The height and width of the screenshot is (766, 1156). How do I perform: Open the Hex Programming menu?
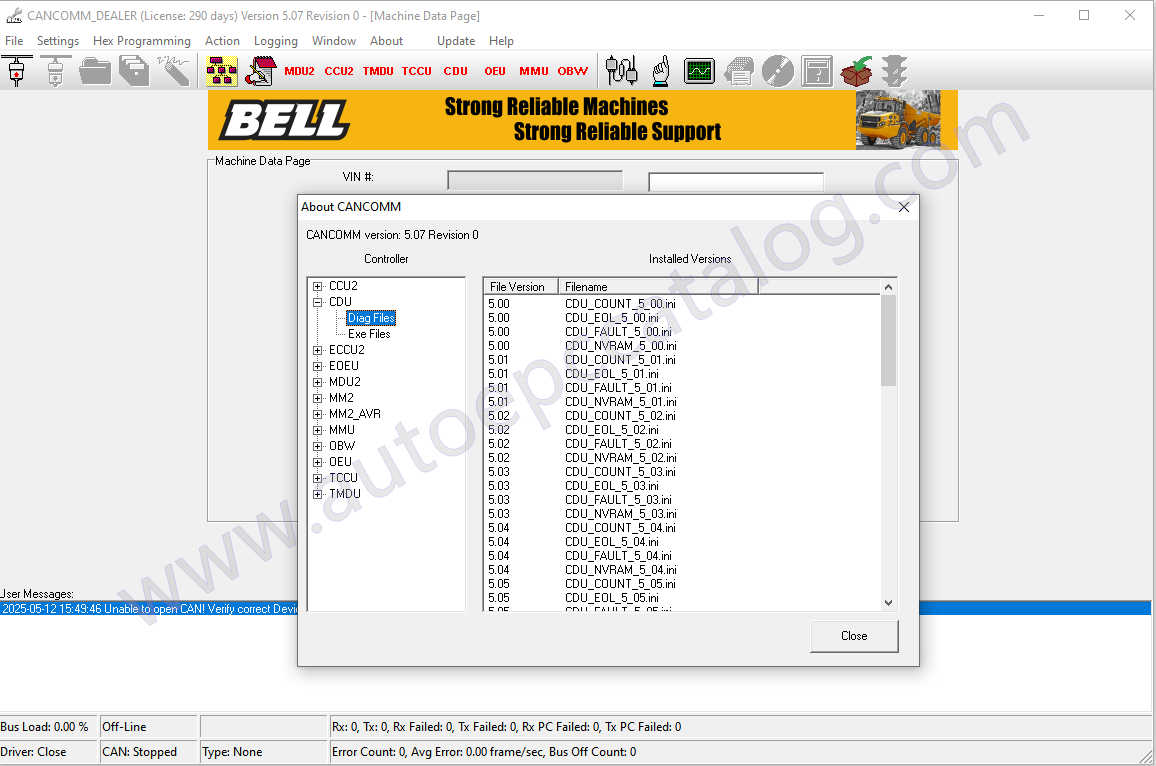point(142,41)
